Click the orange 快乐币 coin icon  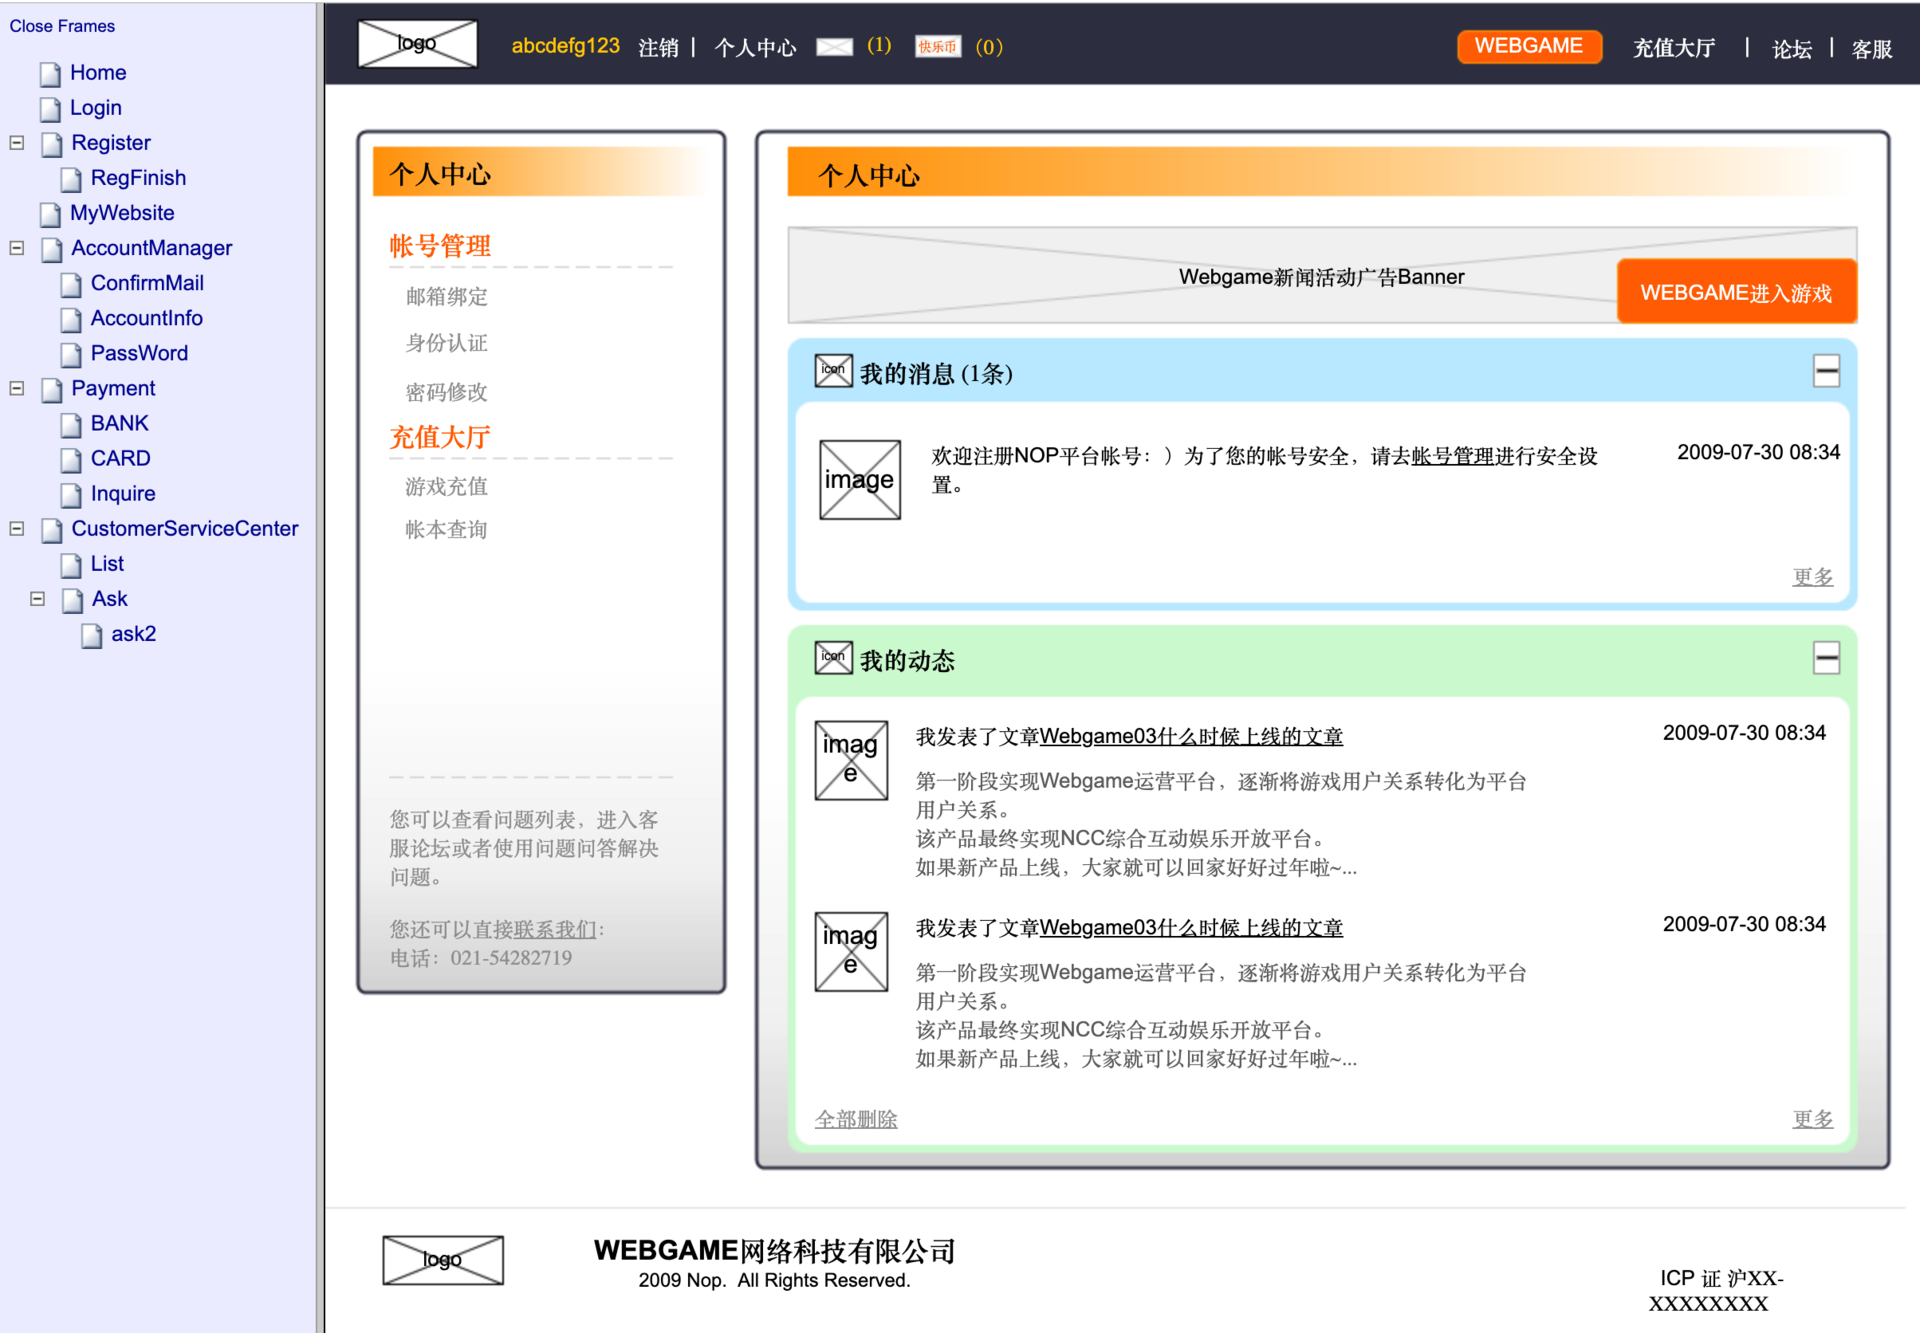click(x=937, y=47)
